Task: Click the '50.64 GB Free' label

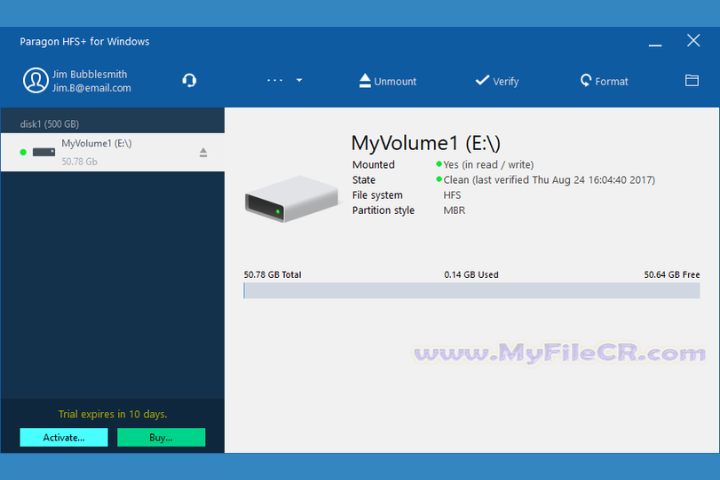Action: point(672,275)
